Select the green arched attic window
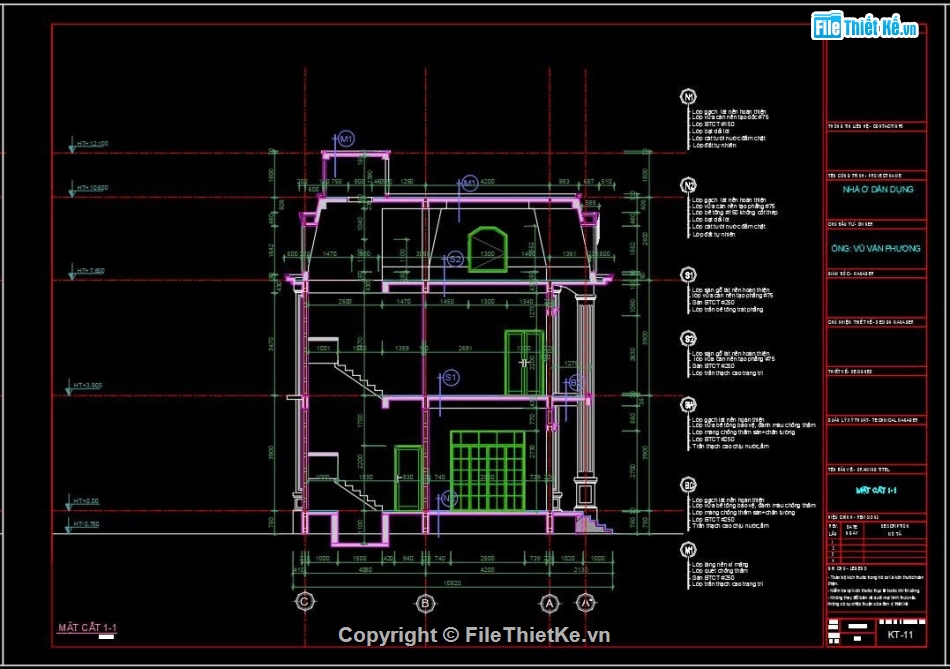The width and height of the screenshot is (950, 669). [486, 246]
